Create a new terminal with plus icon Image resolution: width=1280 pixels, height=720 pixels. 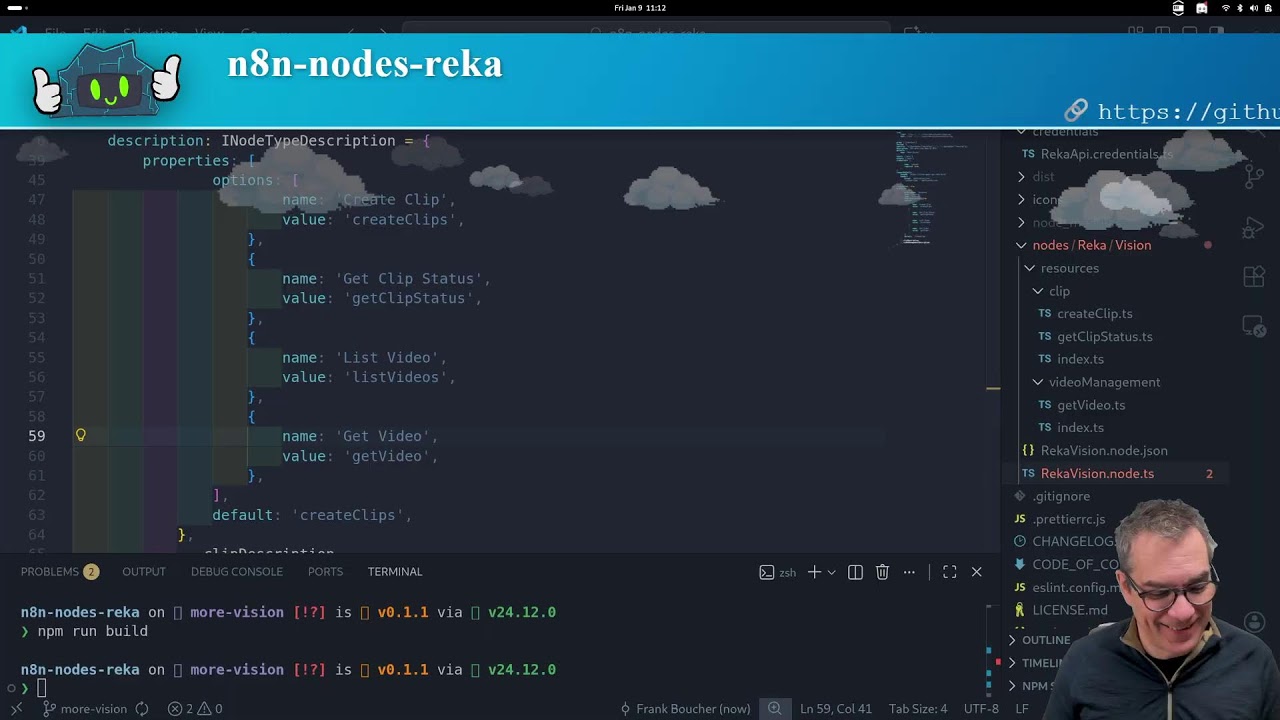[x=814, y=572]
